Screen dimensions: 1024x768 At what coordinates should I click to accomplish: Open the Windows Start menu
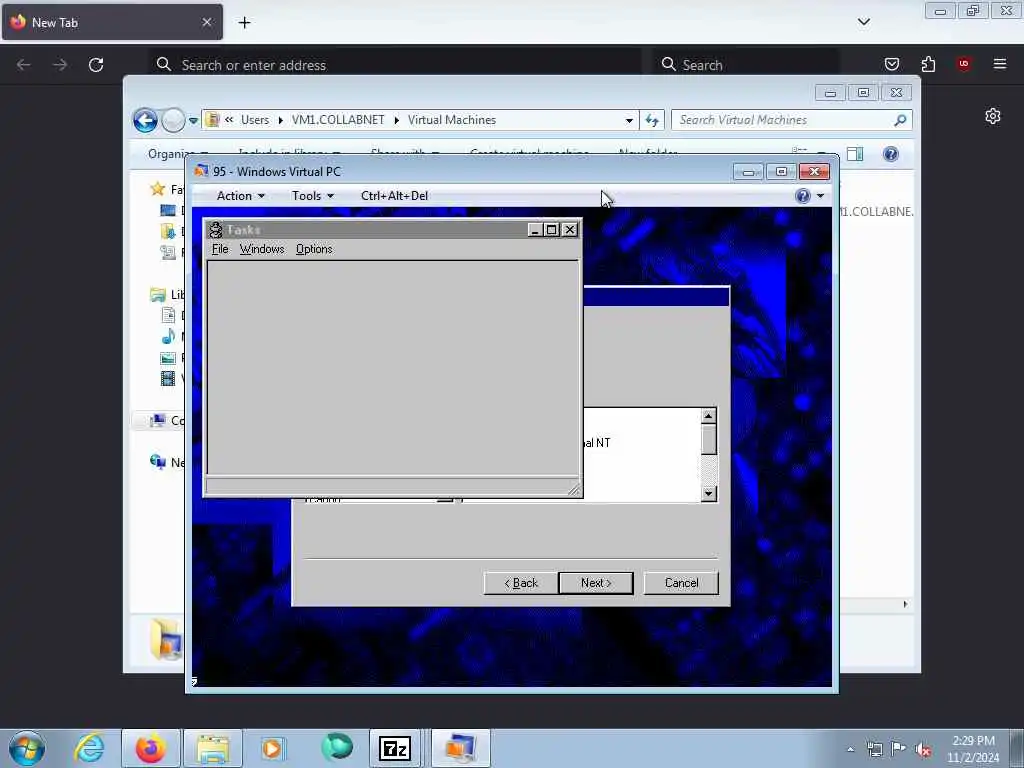click(x=27, y=748)
